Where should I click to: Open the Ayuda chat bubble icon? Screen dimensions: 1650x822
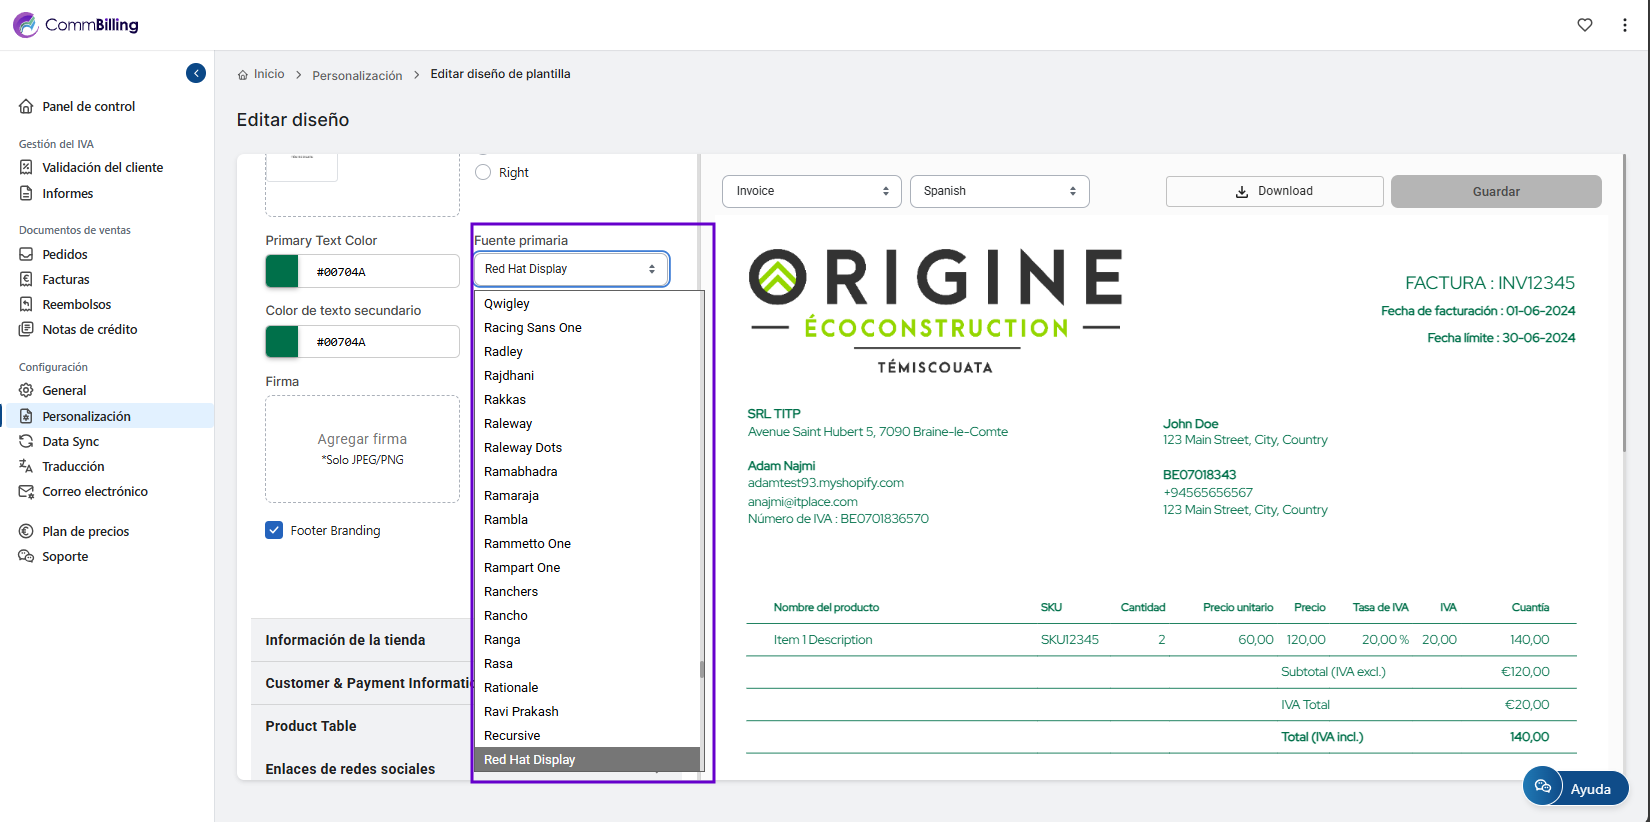(1543, 787)
